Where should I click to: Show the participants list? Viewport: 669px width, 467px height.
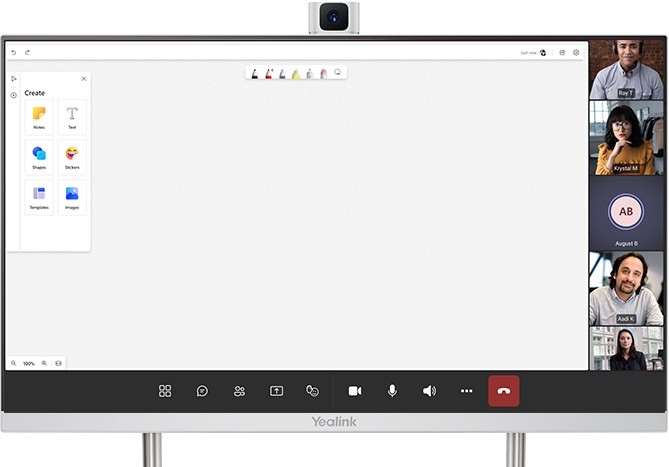click(239, 391)
